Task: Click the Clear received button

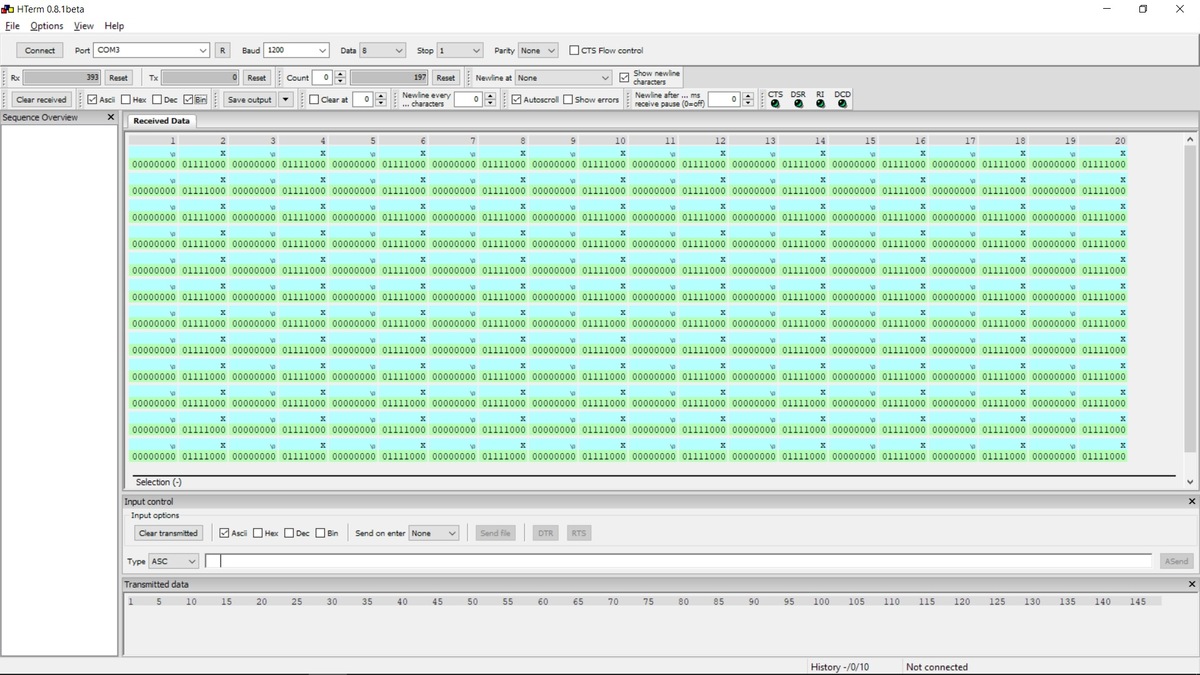Action: pos(41,99)
